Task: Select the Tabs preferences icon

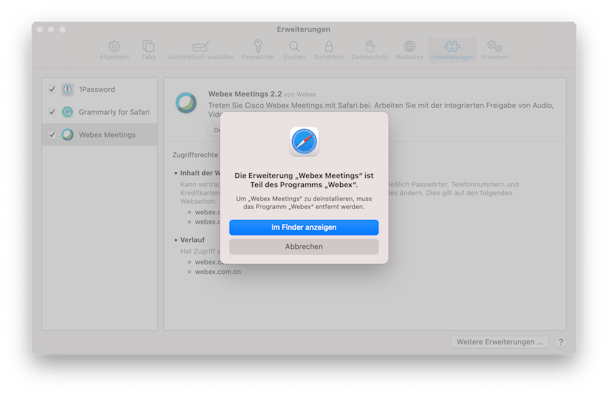Action: (148, 47)
